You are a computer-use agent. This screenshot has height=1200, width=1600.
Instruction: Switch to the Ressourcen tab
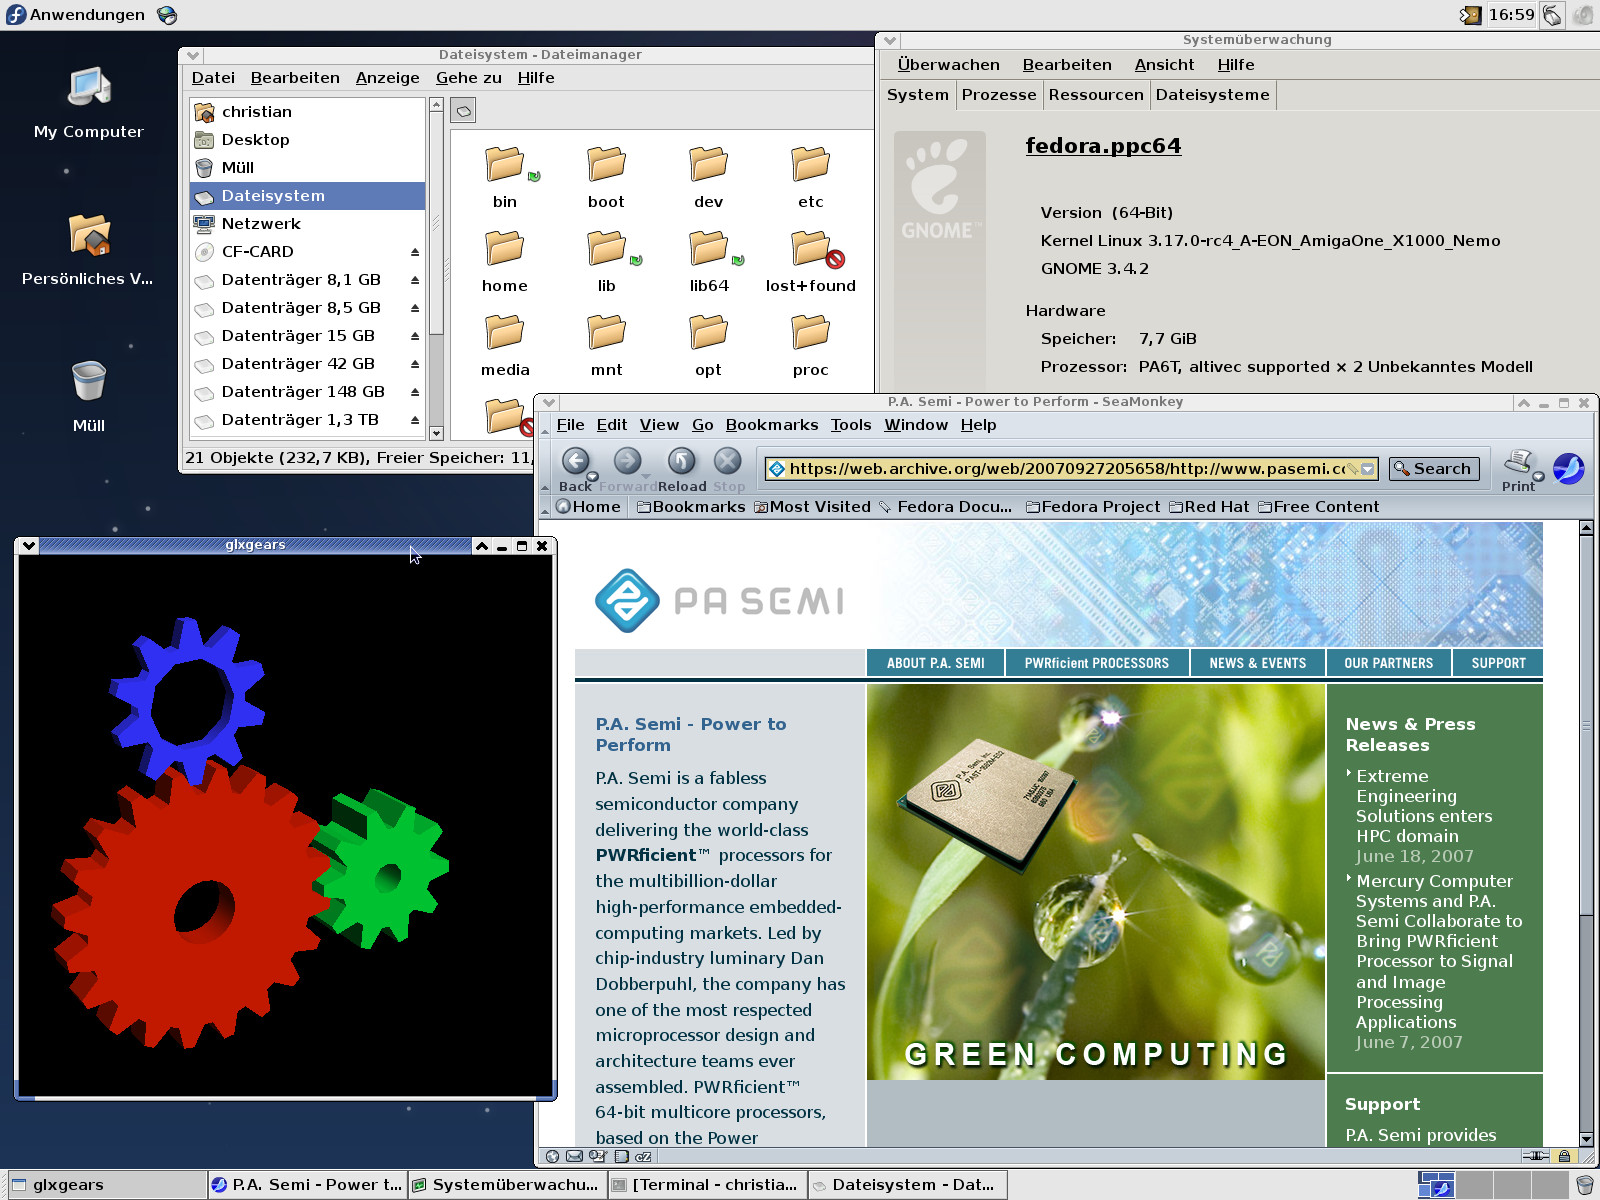1095,95
